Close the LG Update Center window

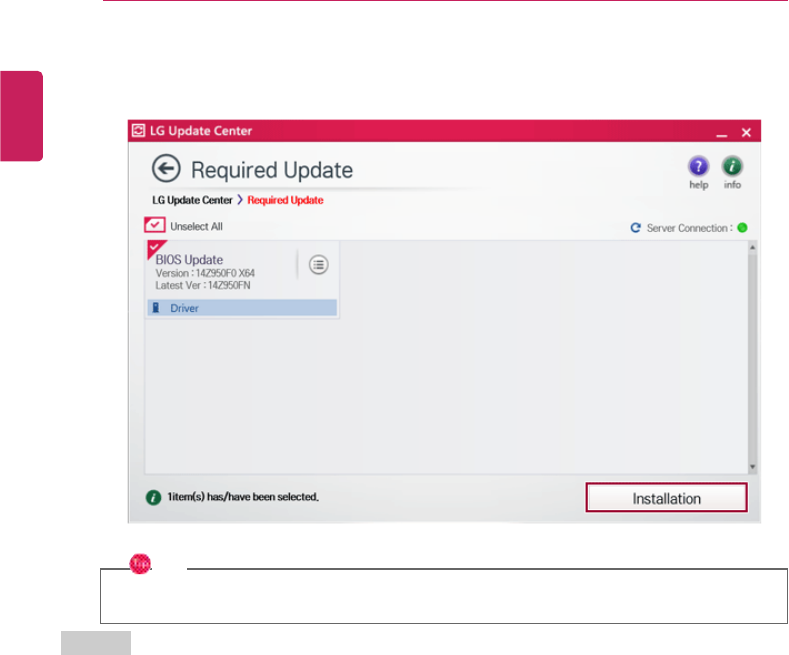746,132
